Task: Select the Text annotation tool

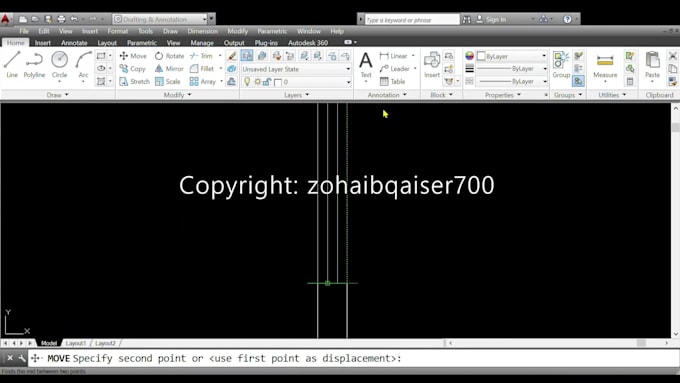Action: (366, 65)
